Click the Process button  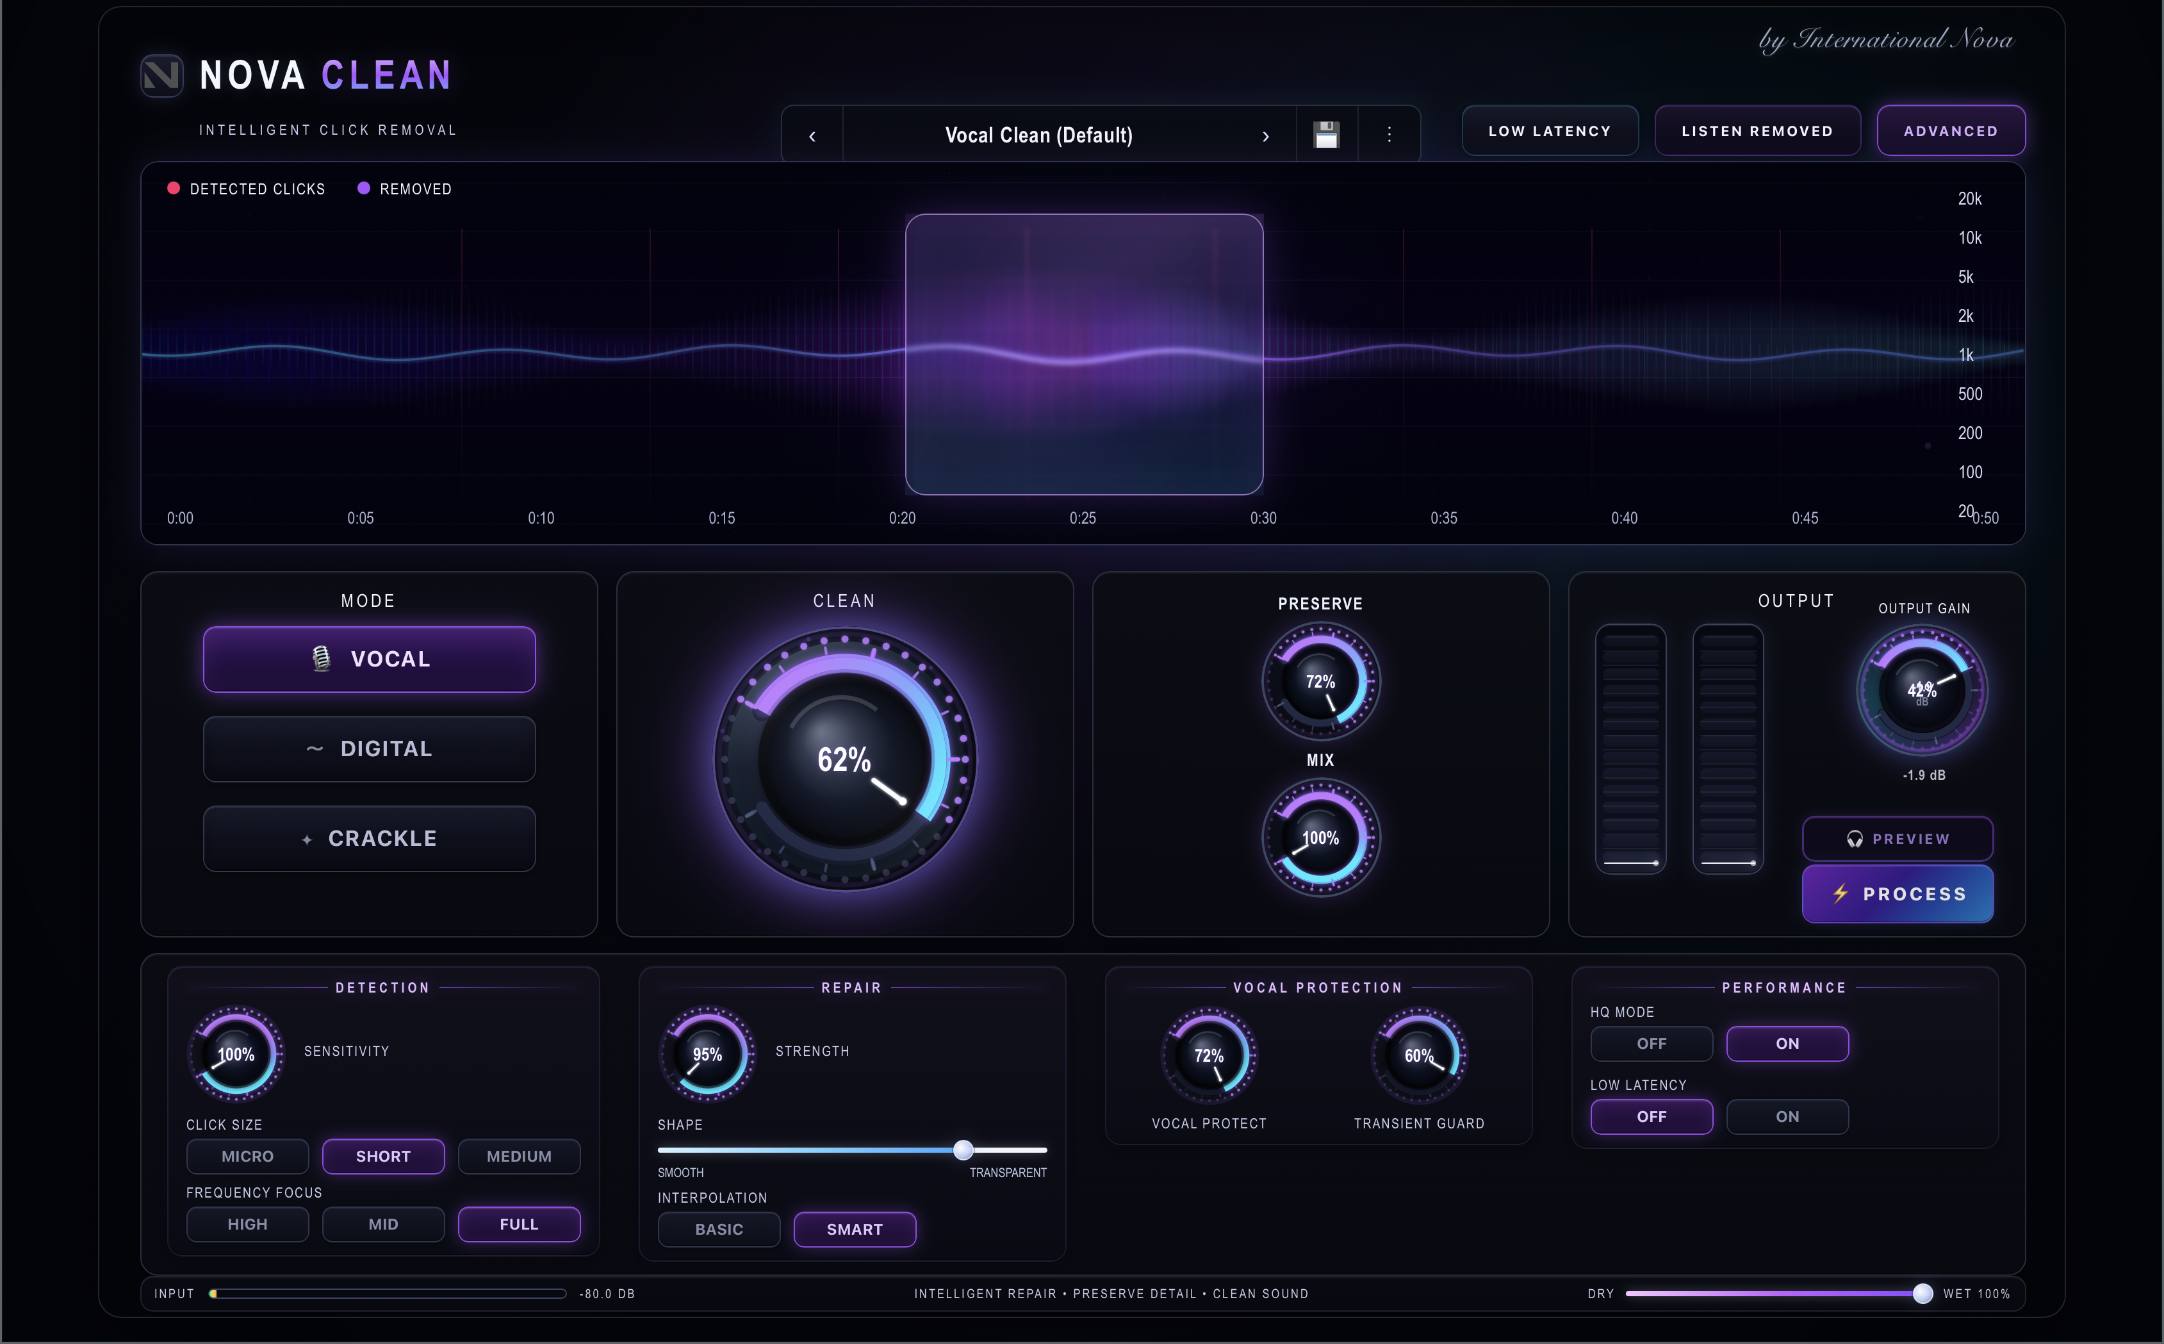click(1898, 894)
